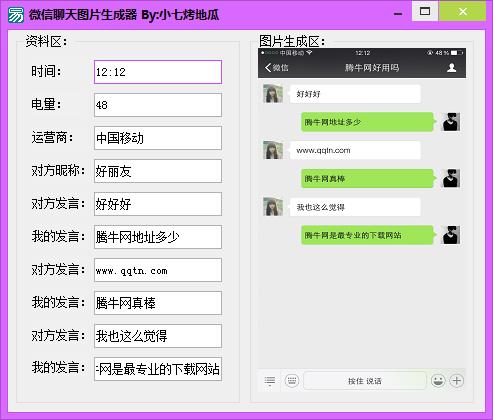Click the 我的发言 field with 腾牛网真棒
493x420 pixels.
pos(158,303)
